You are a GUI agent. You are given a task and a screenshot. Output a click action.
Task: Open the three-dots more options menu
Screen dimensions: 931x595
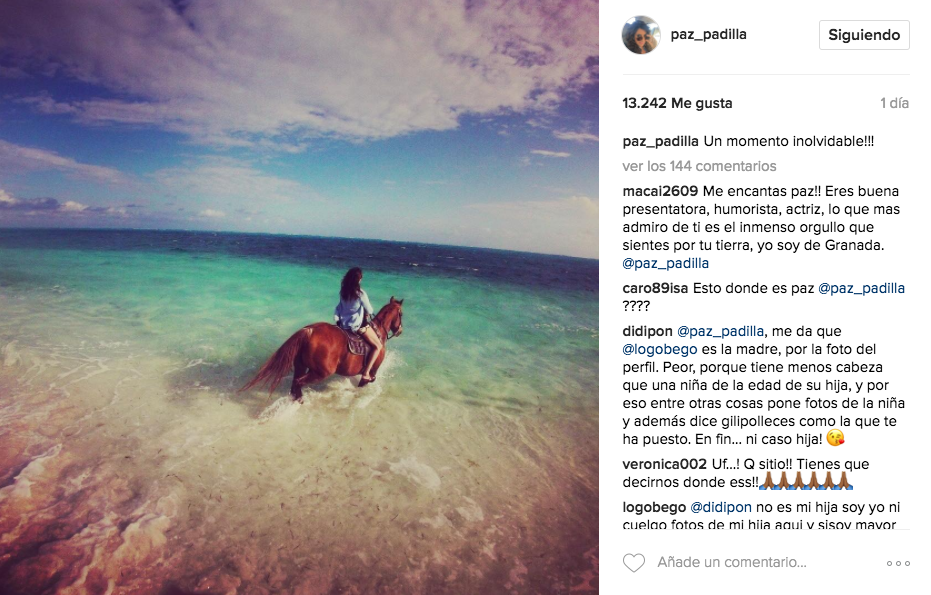pyautogui.click(x=898, y=563)
